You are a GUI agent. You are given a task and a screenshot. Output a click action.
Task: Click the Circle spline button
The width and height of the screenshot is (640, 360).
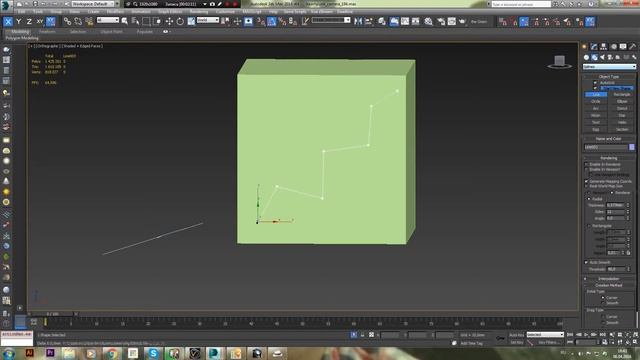596,101
